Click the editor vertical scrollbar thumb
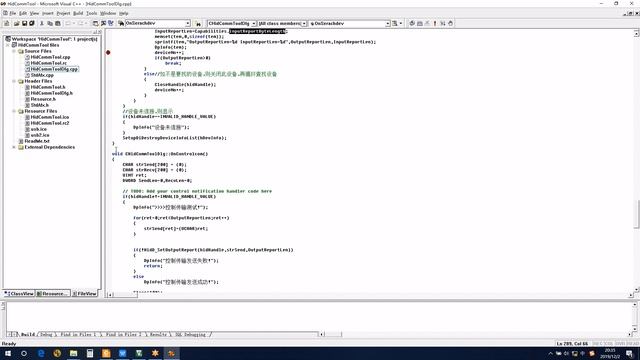Viewport: 640px width, 360px height. (x=636, y=214)
